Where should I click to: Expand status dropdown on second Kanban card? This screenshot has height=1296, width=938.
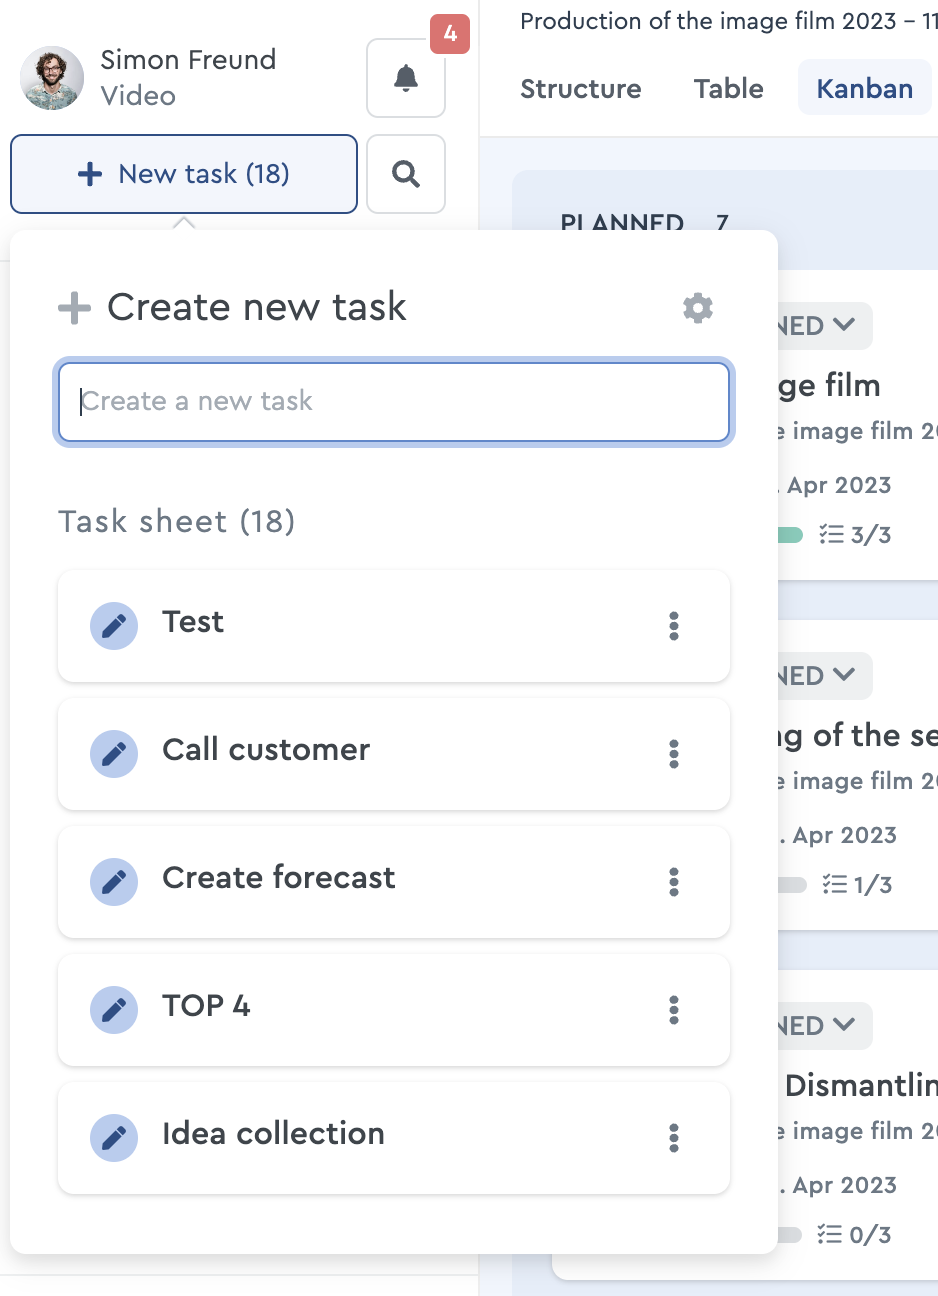pyautogui.click(x=825, y=676)
